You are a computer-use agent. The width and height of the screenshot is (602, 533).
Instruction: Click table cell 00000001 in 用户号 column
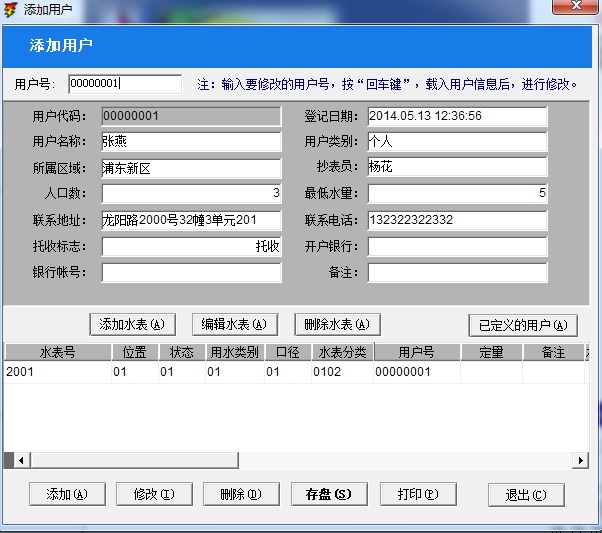(417, 372)
